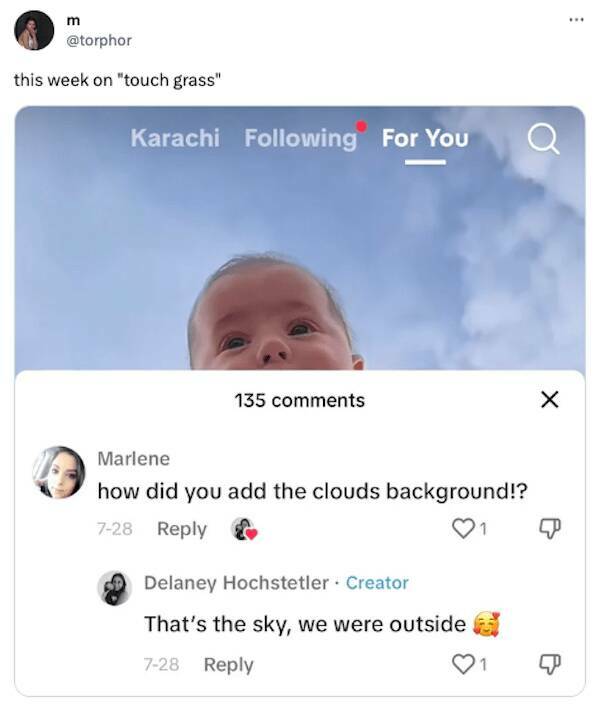Tap the baby video background
This screenshot has width=600, height=711.
tap(300, 238)
